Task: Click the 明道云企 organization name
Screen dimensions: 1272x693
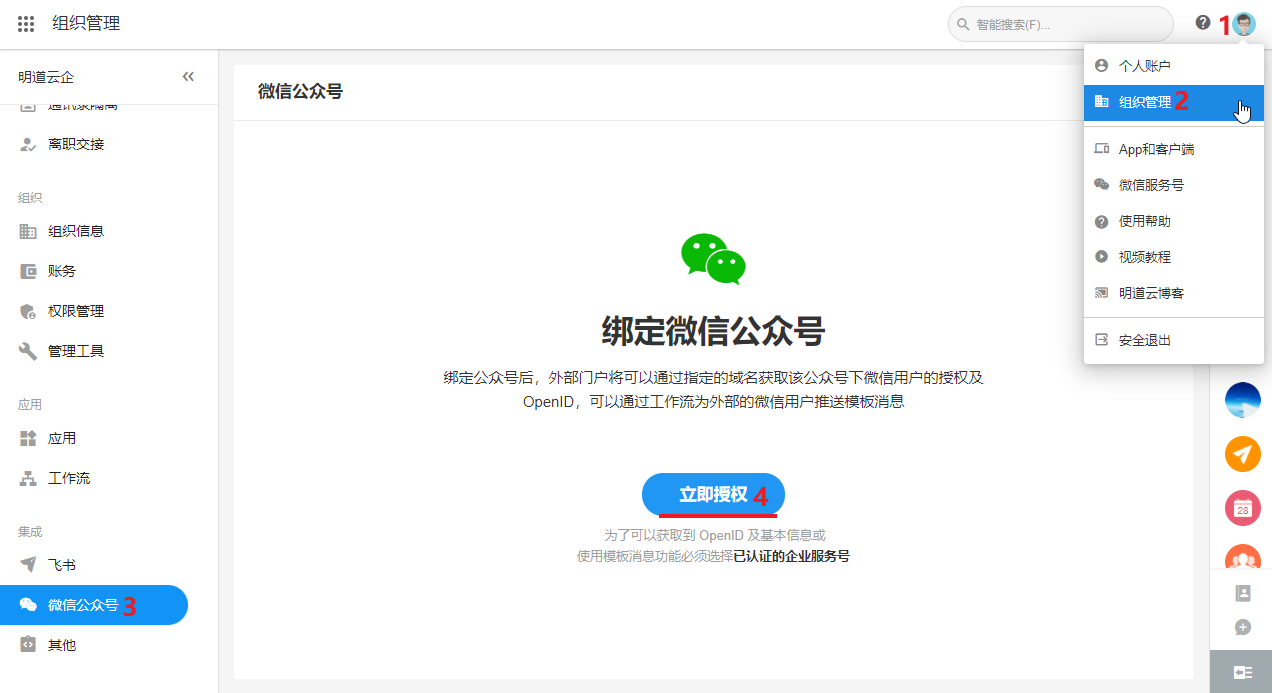Action: pos(46,77)
